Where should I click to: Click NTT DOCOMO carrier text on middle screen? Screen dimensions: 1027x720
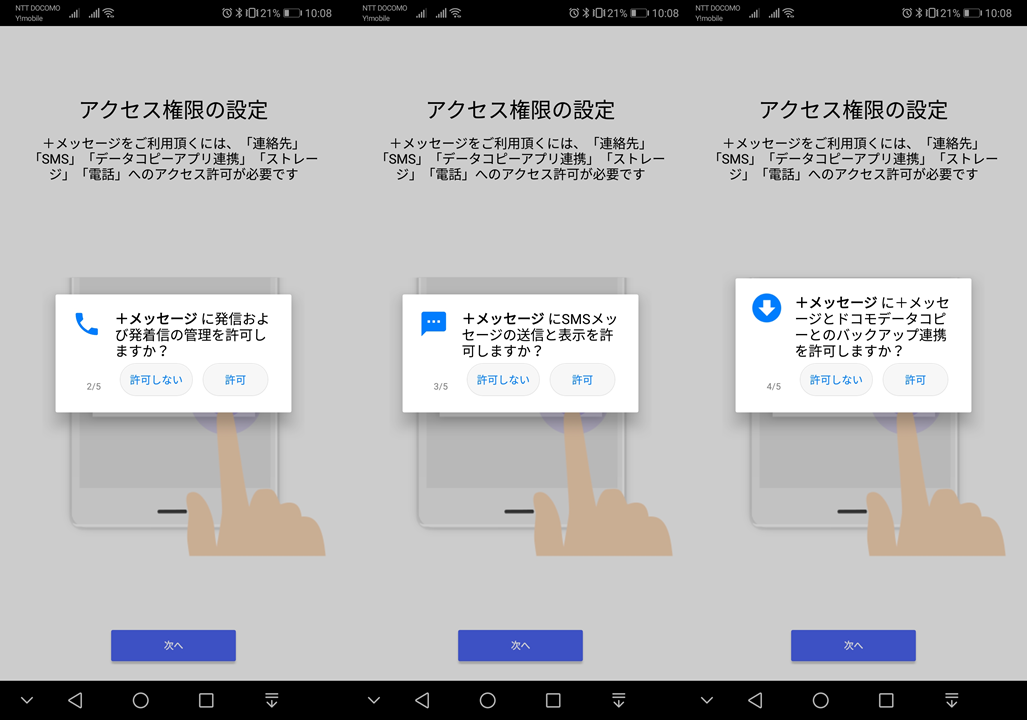[384, 8]
